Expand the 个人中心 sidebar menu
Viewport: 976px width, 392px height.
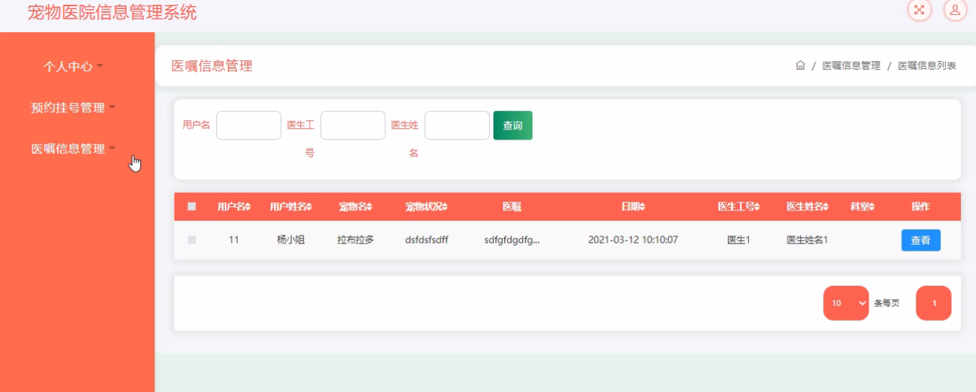(73, 66)
